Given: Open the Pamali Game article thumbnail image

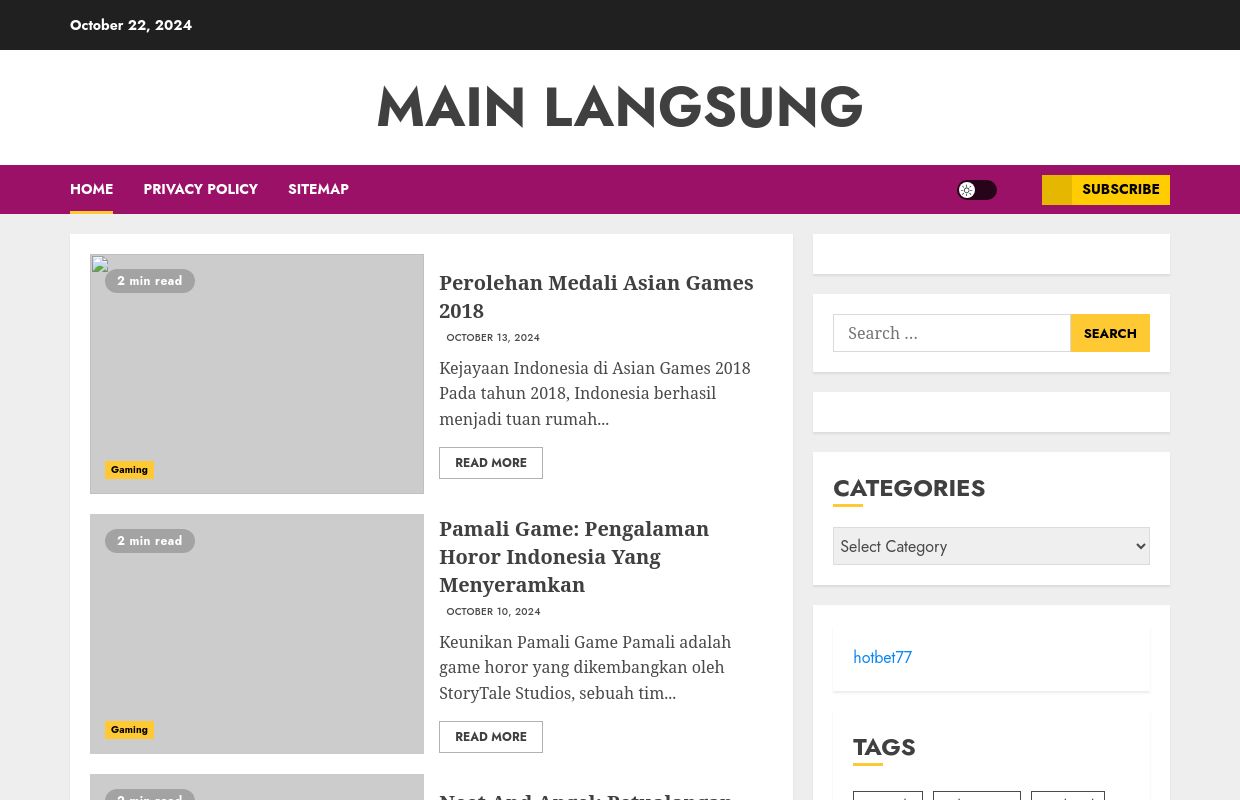Looking at the screenshot, I should pos(257,634).
